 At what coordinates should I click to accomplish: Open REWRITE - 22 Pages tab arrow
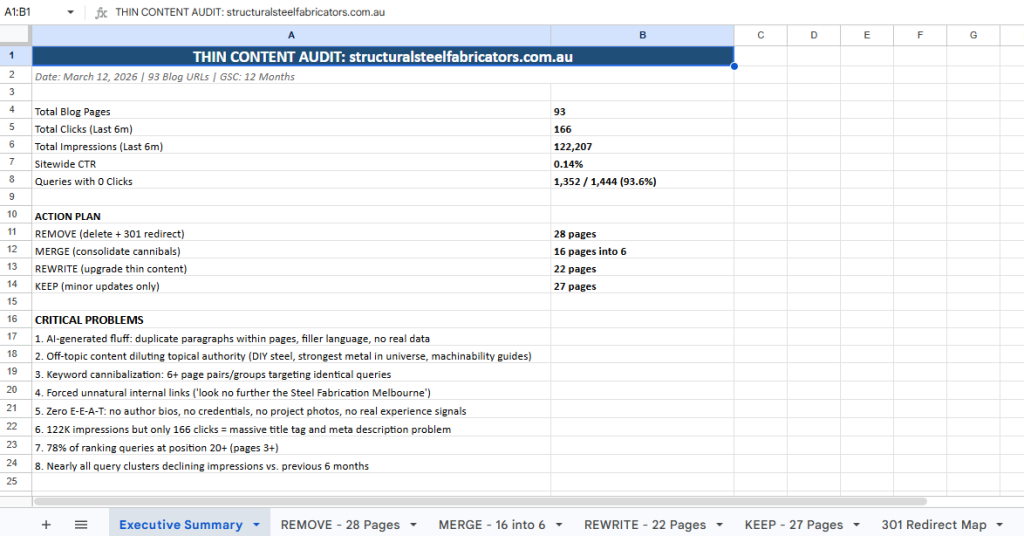(720, 525)
